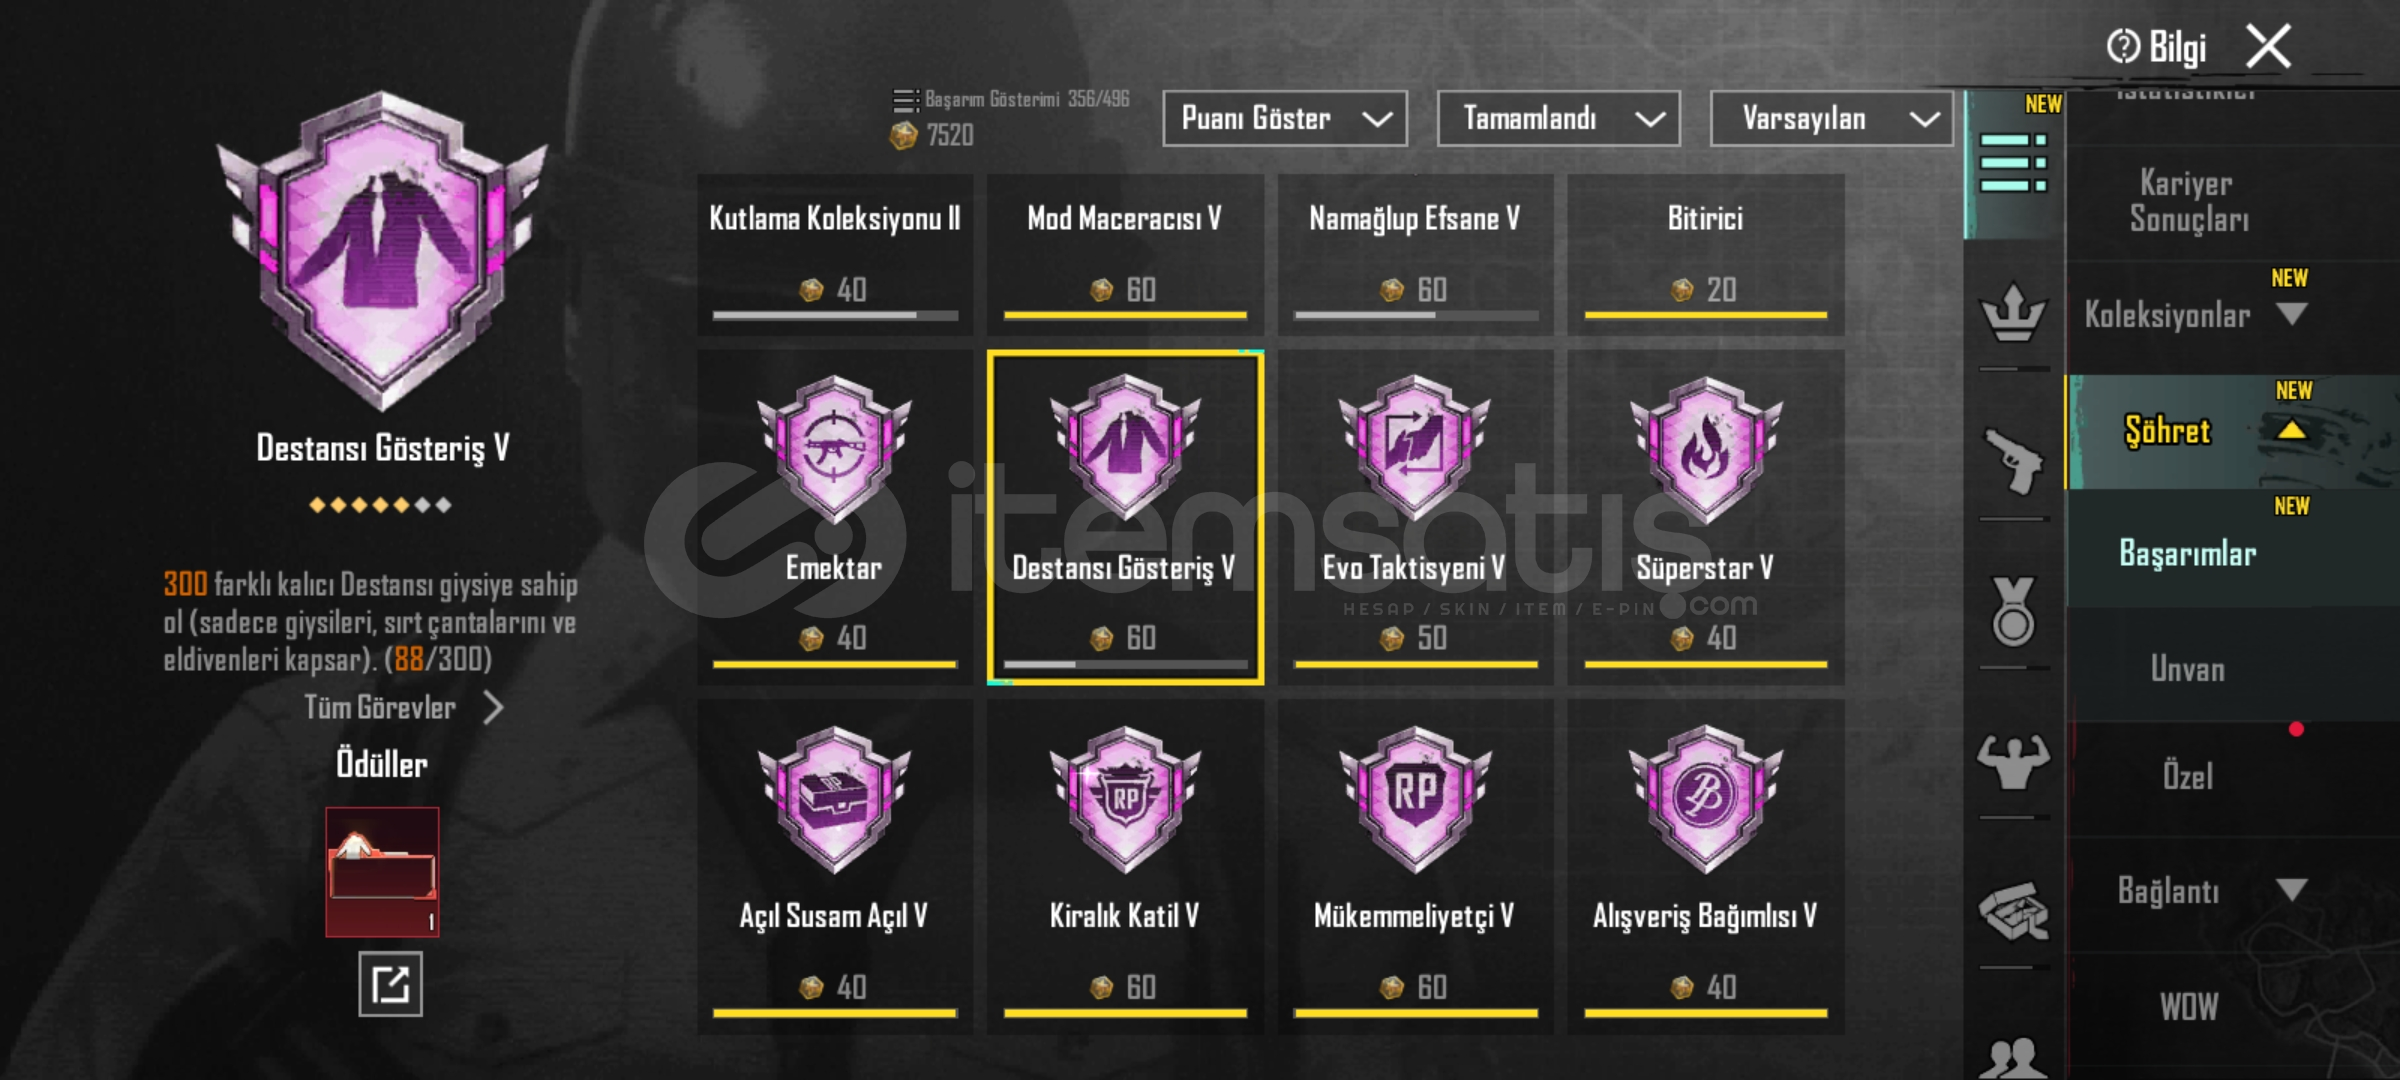Open Puanı Göster dropdown

(1285, 119)
